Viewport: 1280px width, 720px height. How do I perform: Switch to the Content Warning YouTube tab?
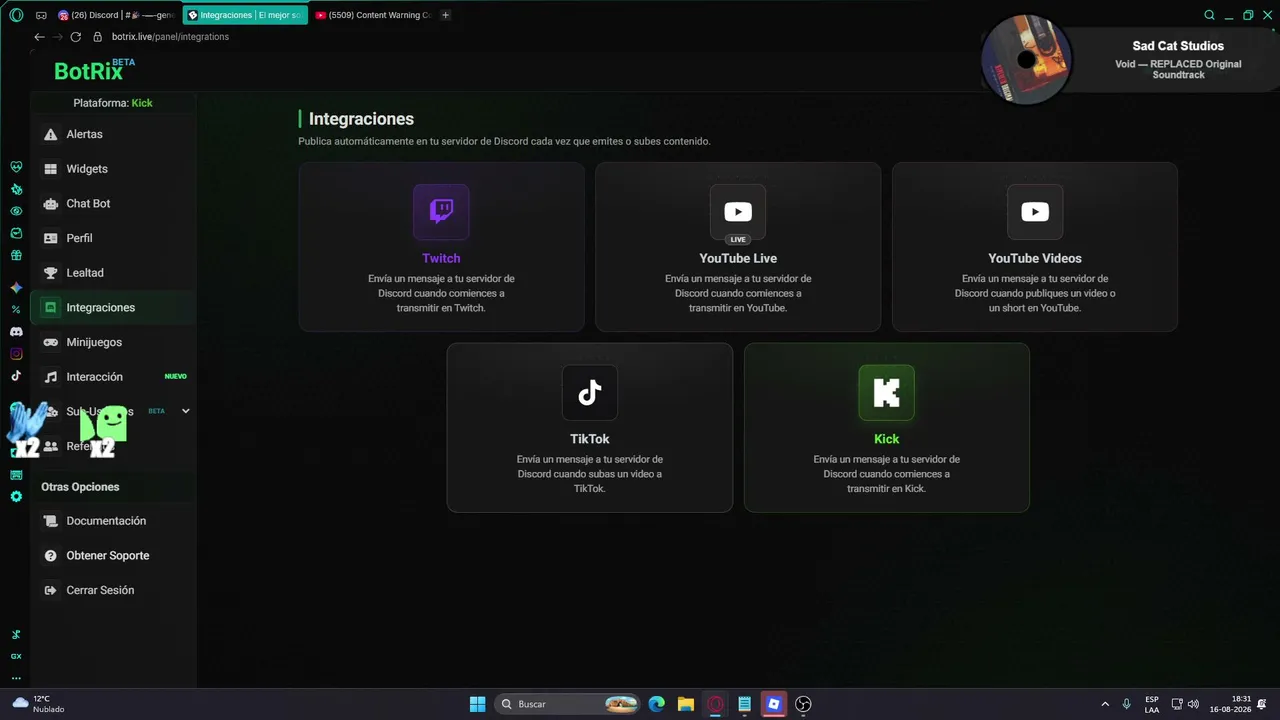pyautogui.click(x=372, y=15)
